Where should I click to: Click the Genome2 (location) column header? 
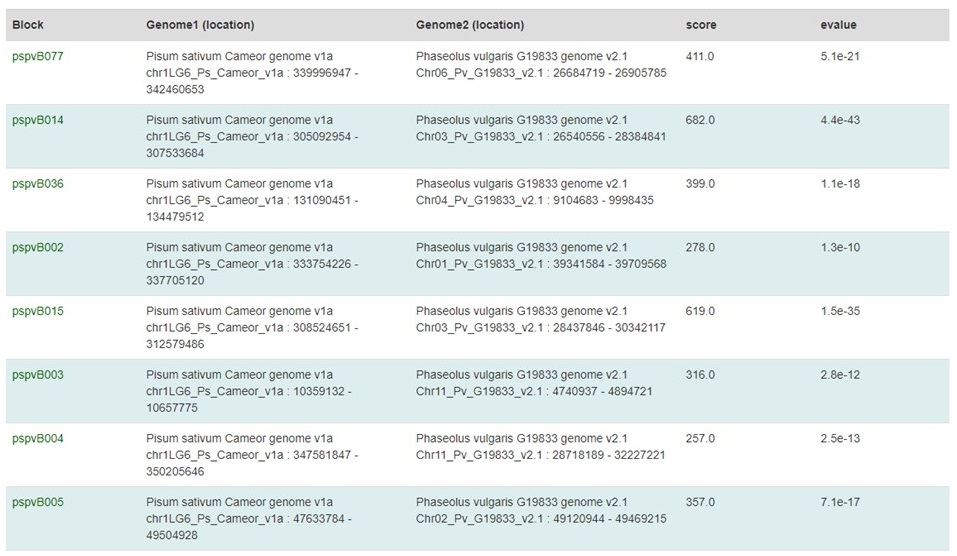click(x=470, y=25)
